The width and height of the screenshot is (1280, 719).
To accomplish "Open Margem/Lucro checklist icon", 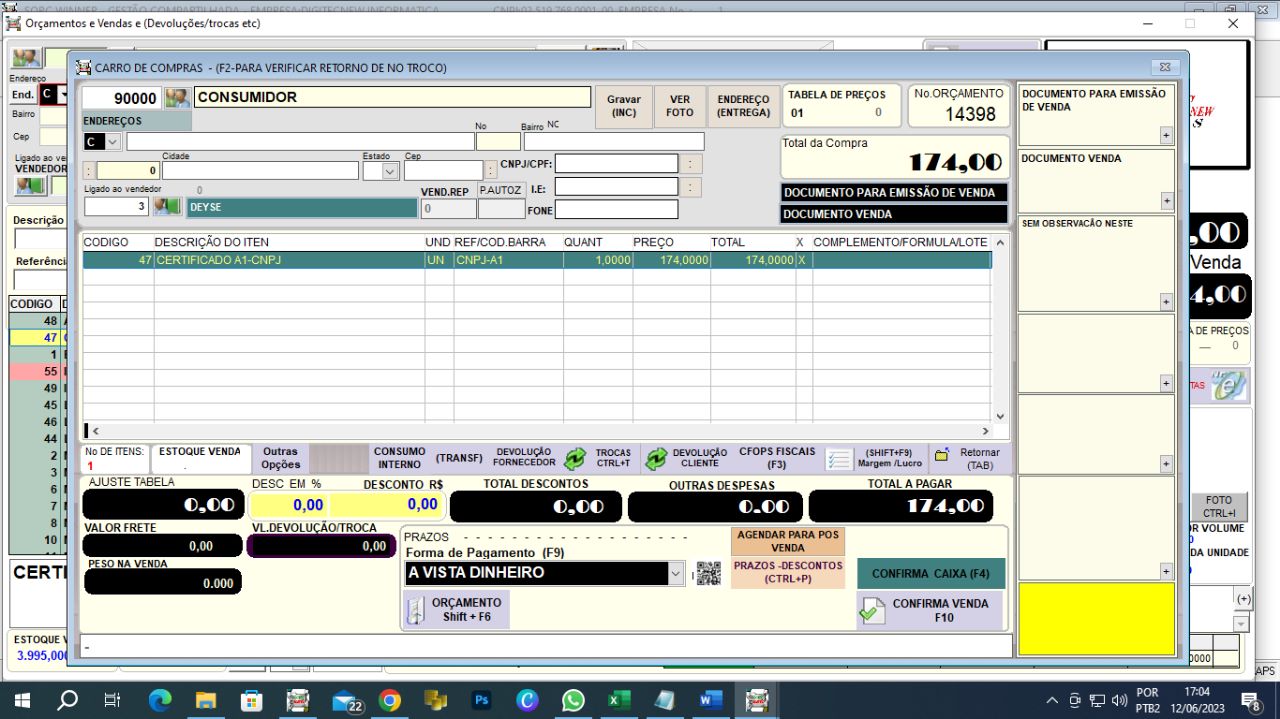I will click(839, 459).
